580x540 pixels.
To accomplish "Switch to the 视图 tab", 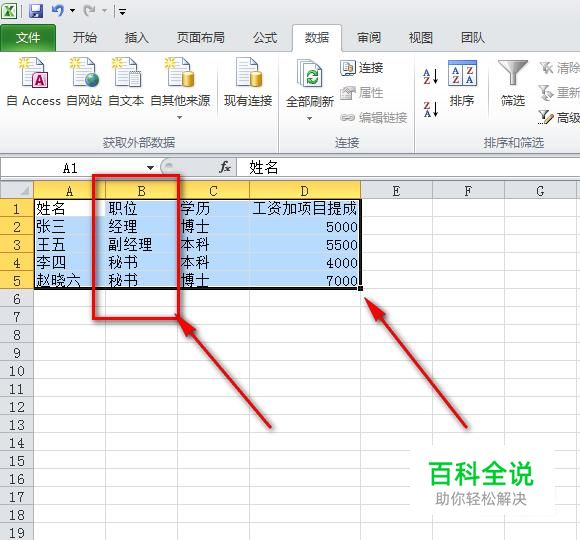I will [x=421, y=38].
